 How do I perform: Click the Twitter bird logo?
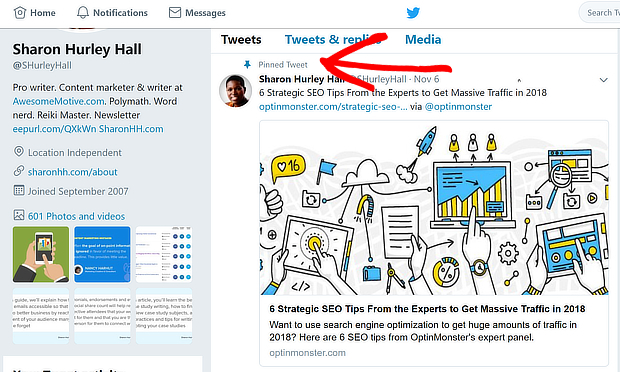pyautogui.click(x=413, y=13)
